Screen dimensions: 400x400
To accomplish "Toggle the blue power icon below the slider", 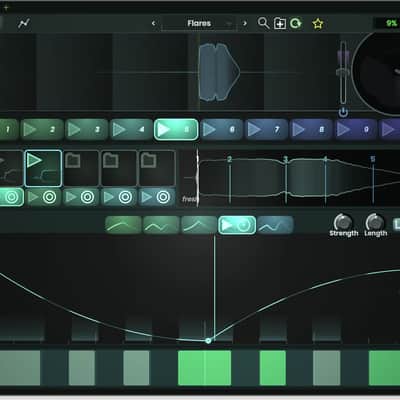I will click(343, 112).
